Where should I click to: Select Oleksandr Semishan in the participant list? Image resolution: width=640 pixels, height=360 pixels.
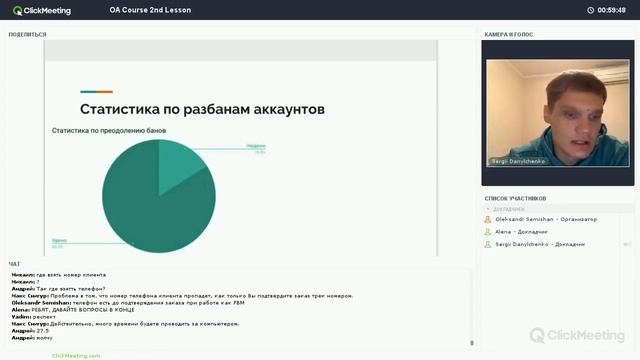click(546, 220)
